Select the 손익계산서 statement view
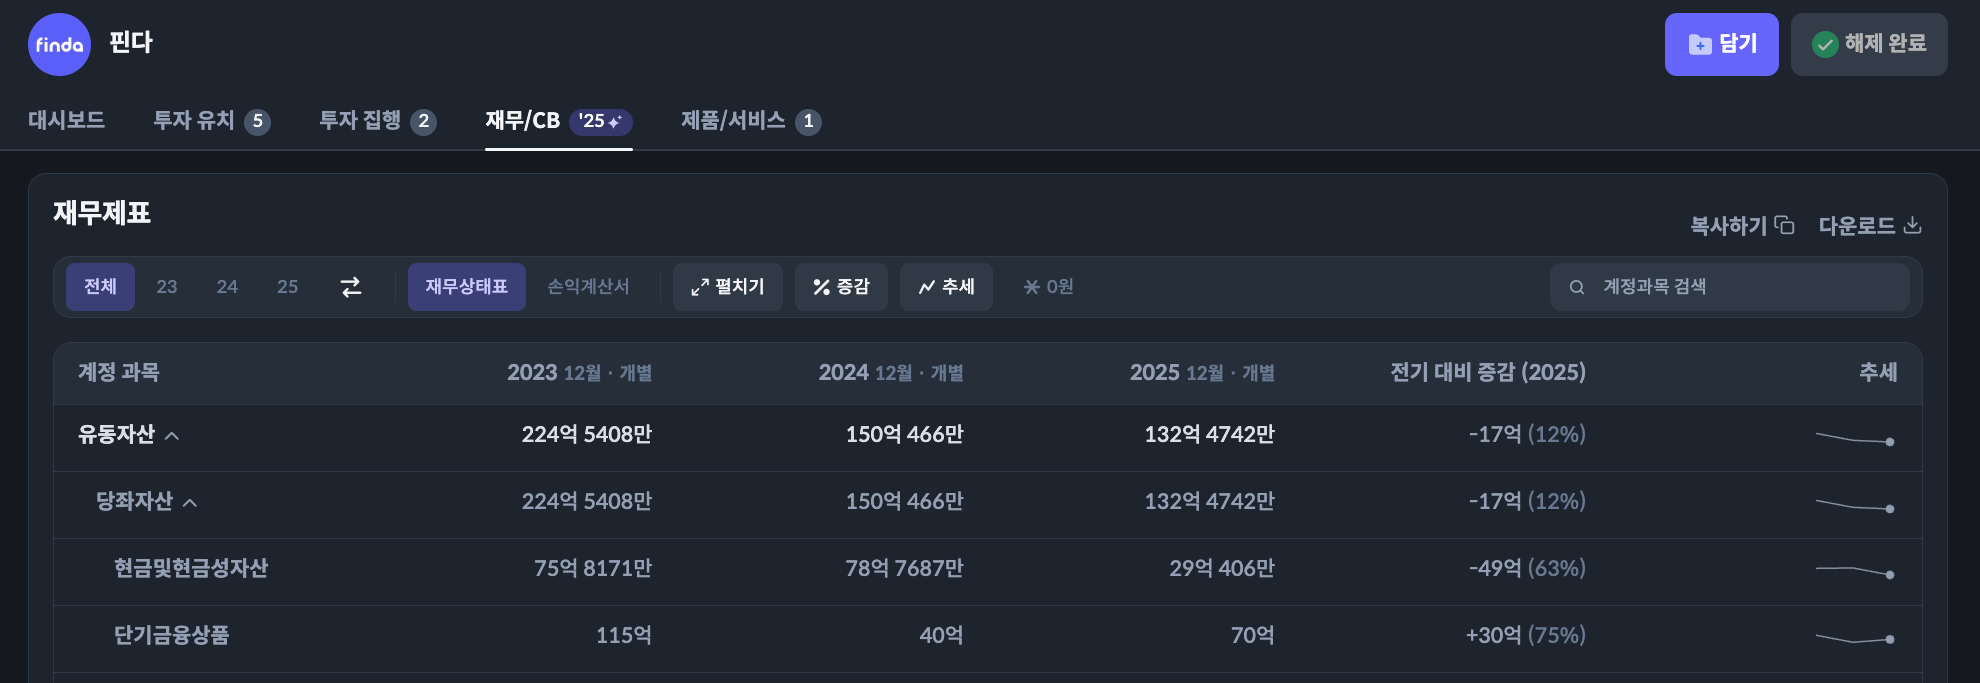 coord(588,287)
